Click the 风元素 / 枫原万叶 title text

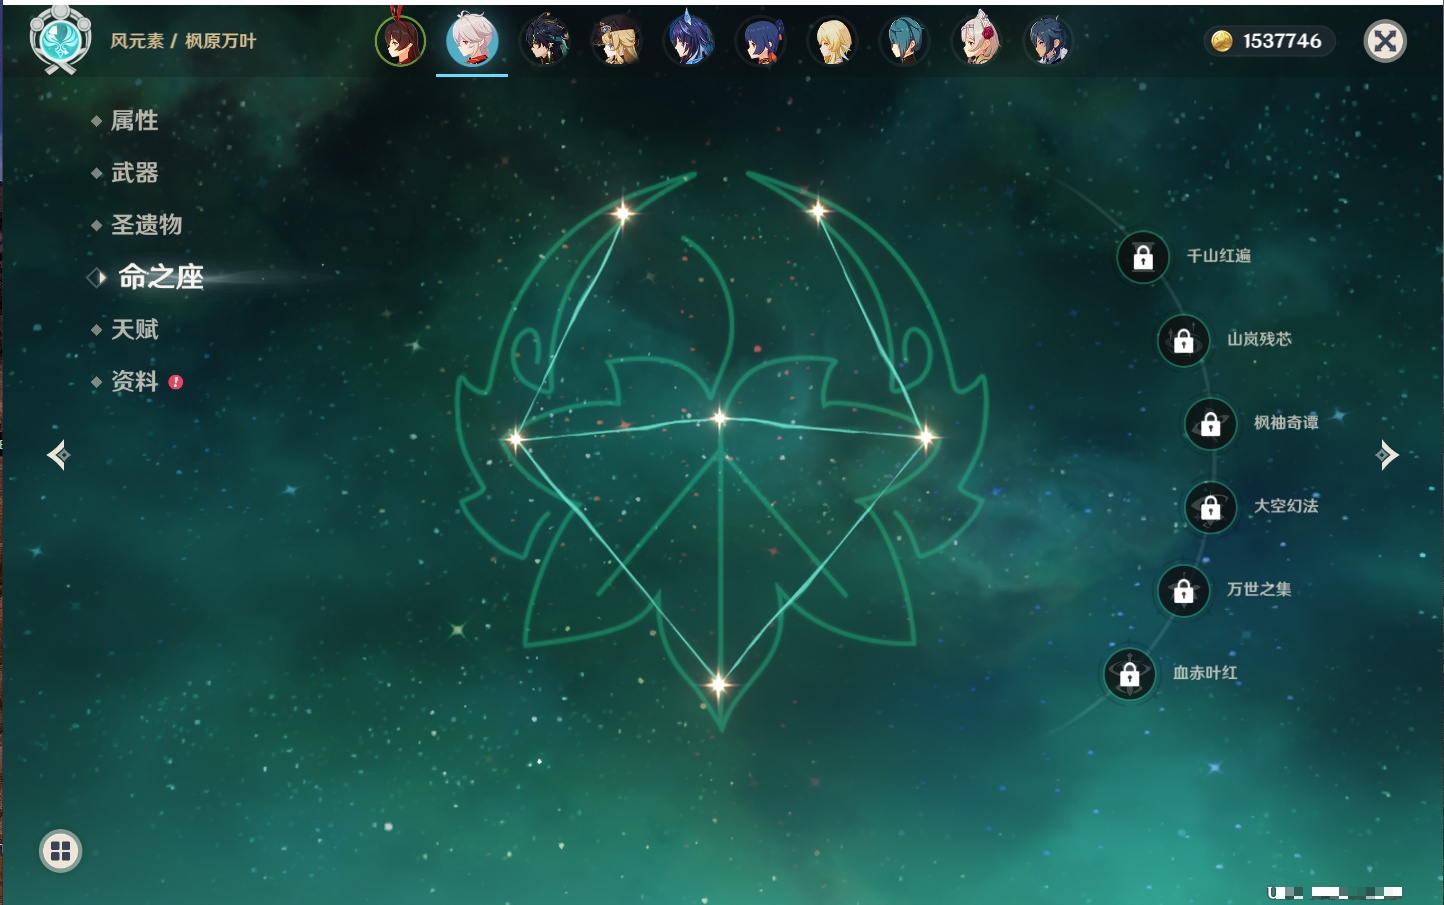[x=183, y=41]
